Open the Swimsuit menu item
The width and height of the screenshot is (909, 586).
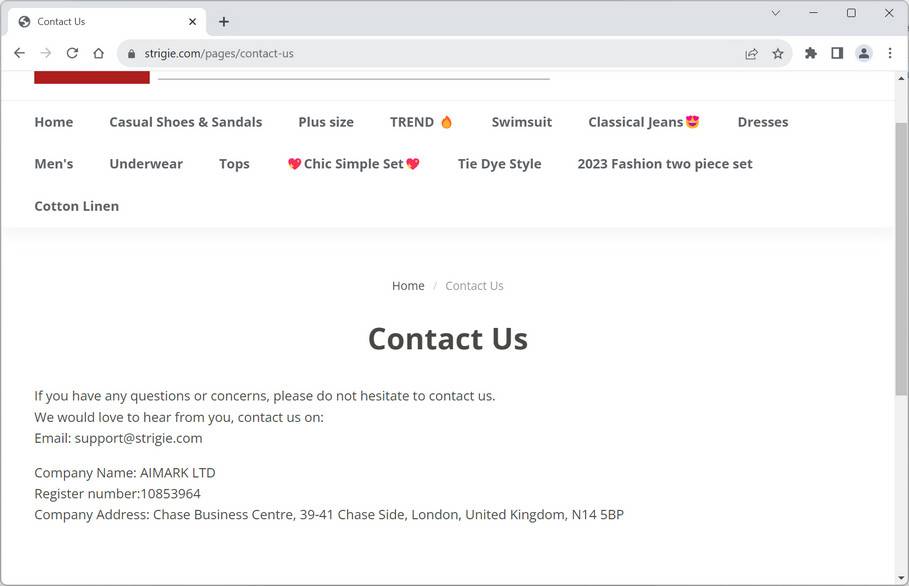click(521, 122)
